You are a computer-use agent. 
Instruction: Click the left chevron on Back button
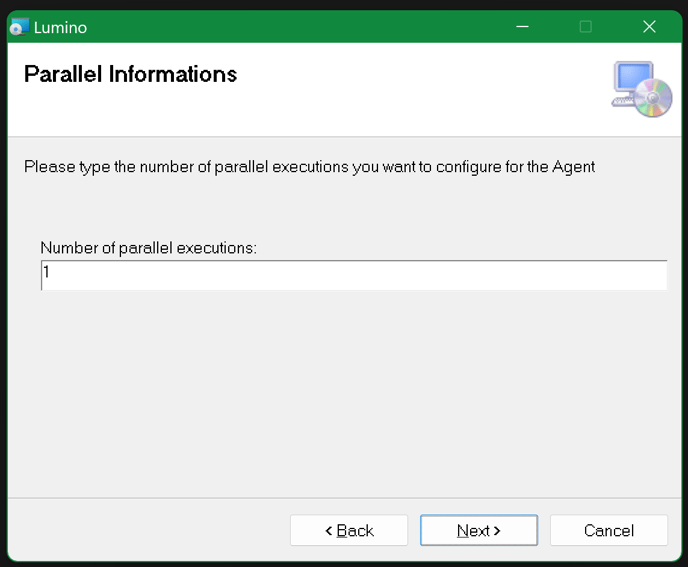[329, 531]
